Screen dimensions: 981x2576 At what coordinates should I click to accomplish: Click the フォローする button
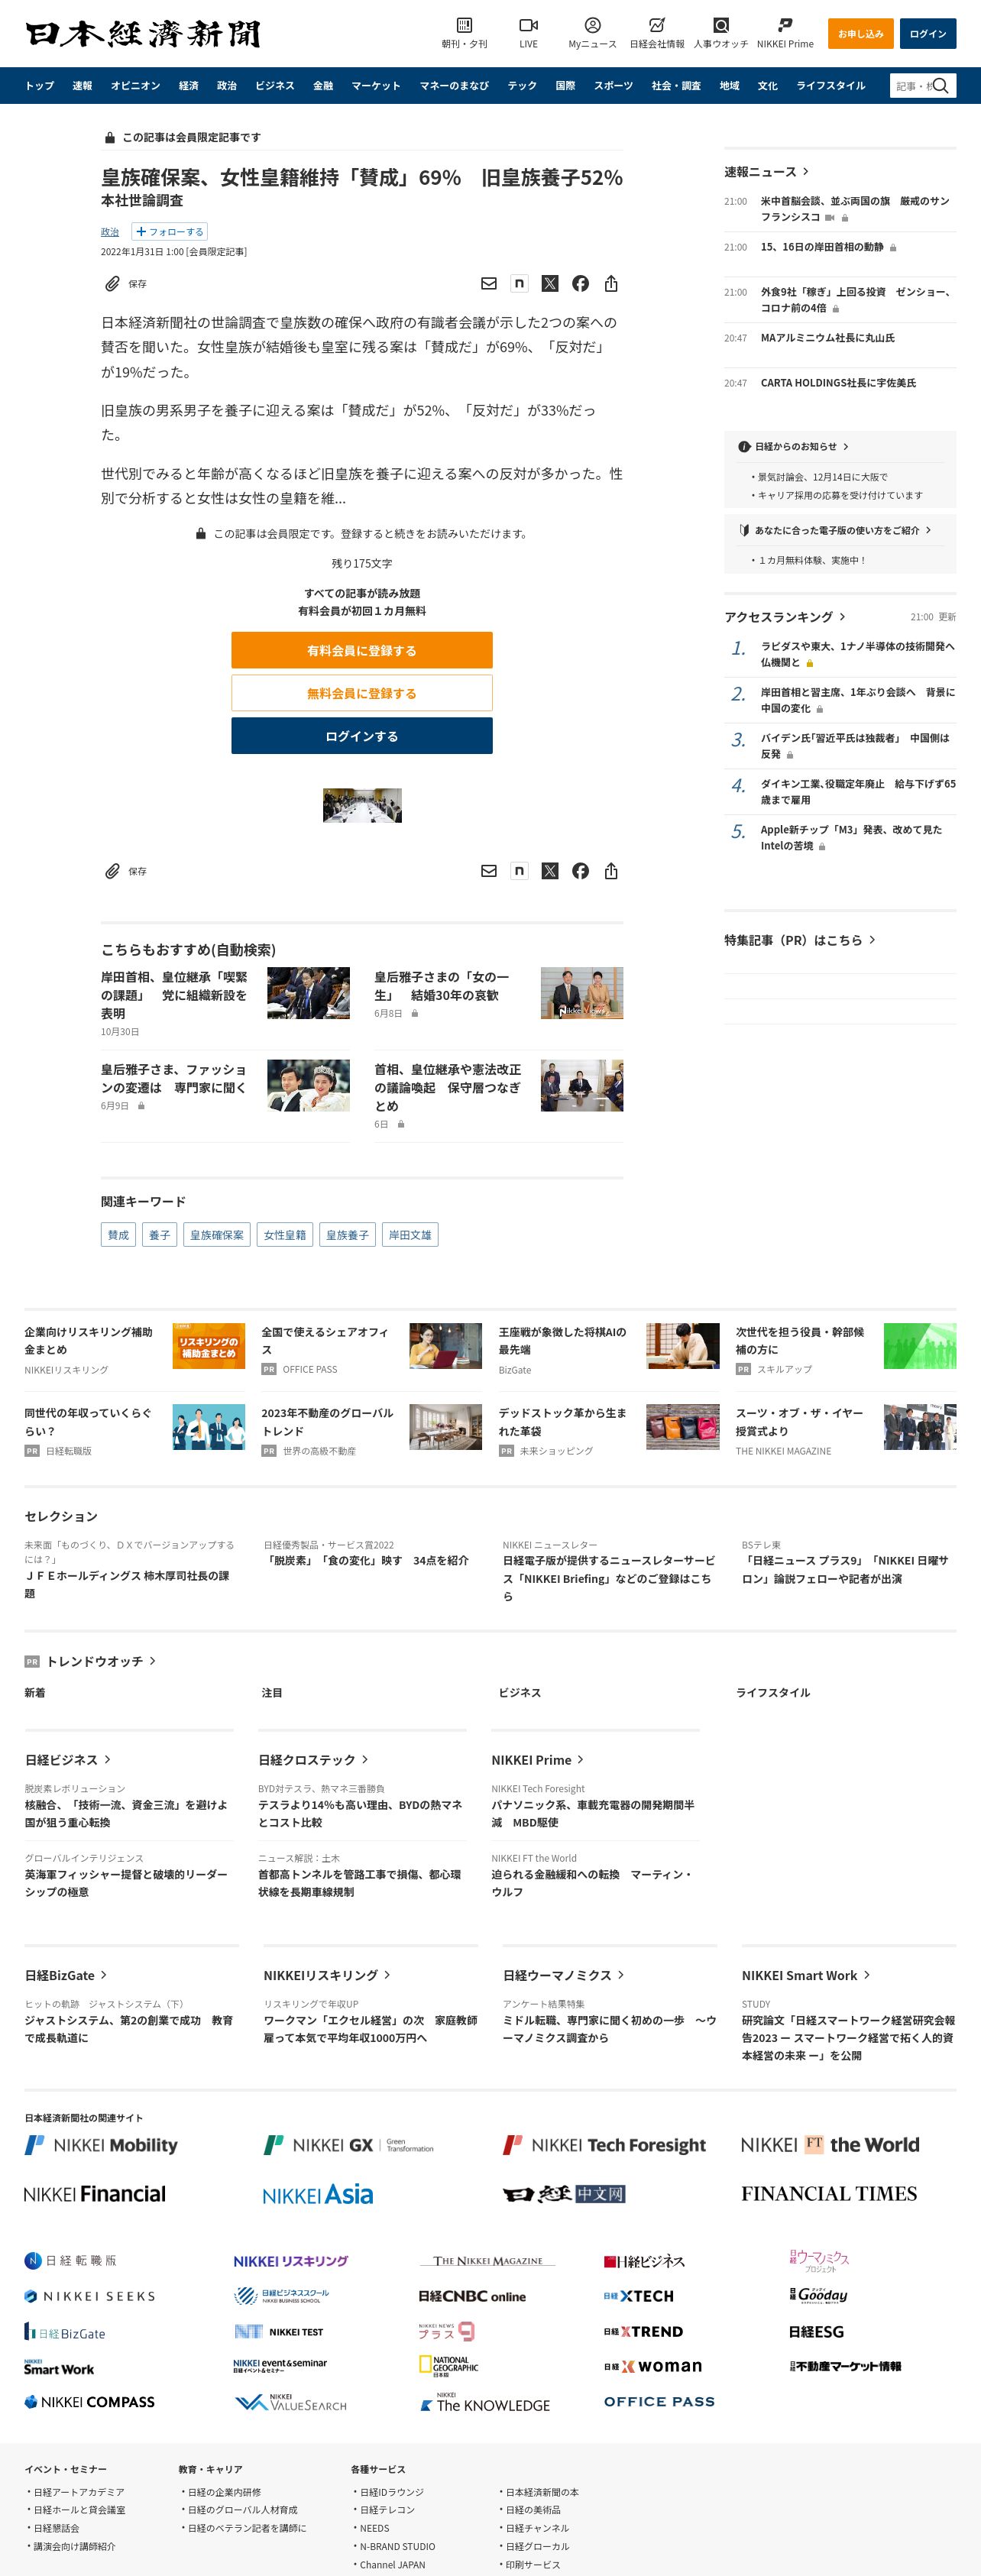coord(170,232)
